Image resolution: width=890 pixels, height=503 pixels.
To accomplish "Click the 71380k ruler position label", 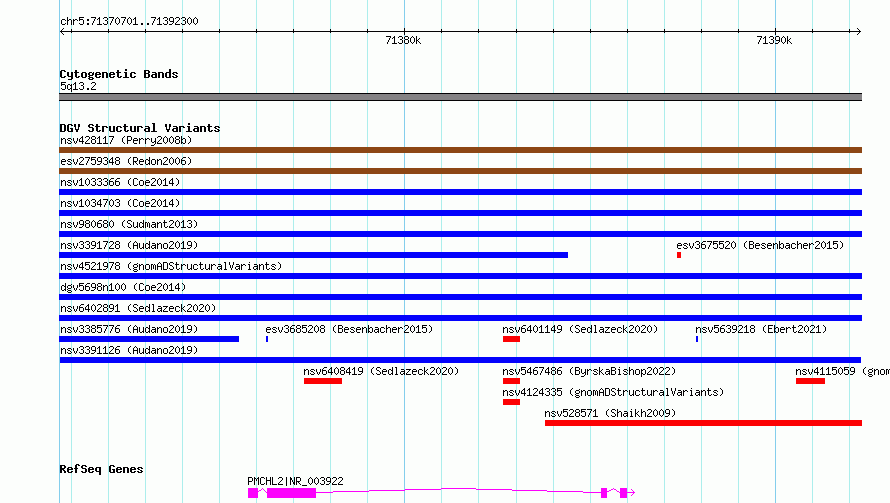I will pos(403,40).
